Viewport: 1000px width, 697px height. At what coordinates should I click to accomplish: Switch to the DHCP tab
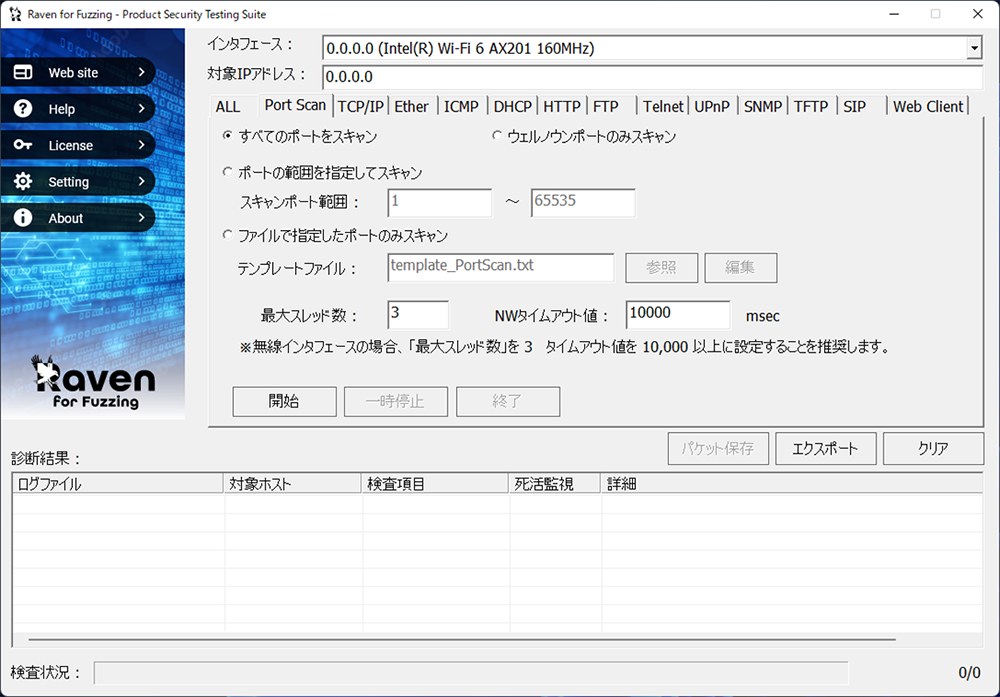(x=512, y=106)
